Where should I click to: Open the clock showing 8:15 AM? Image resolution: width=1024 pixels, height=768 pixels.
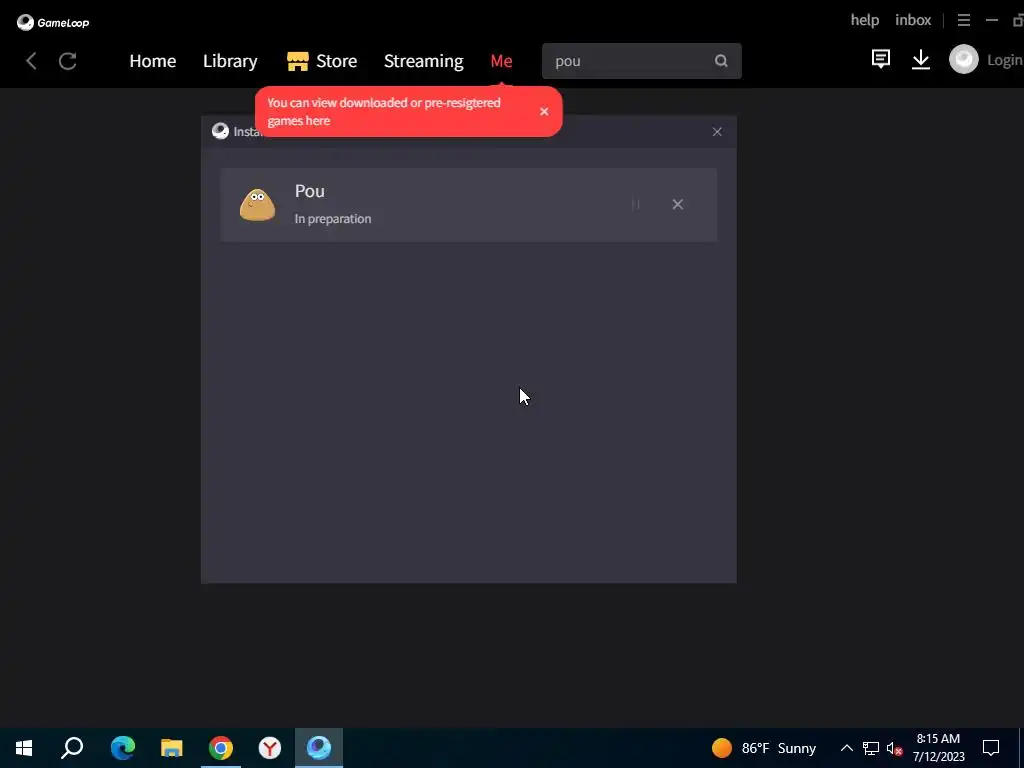pyautogui.click(x=938, y=748)
